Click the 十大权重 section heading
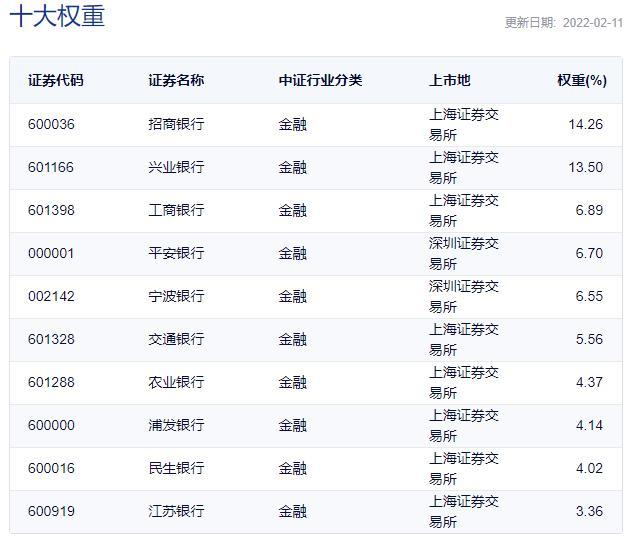 point(57,17)
